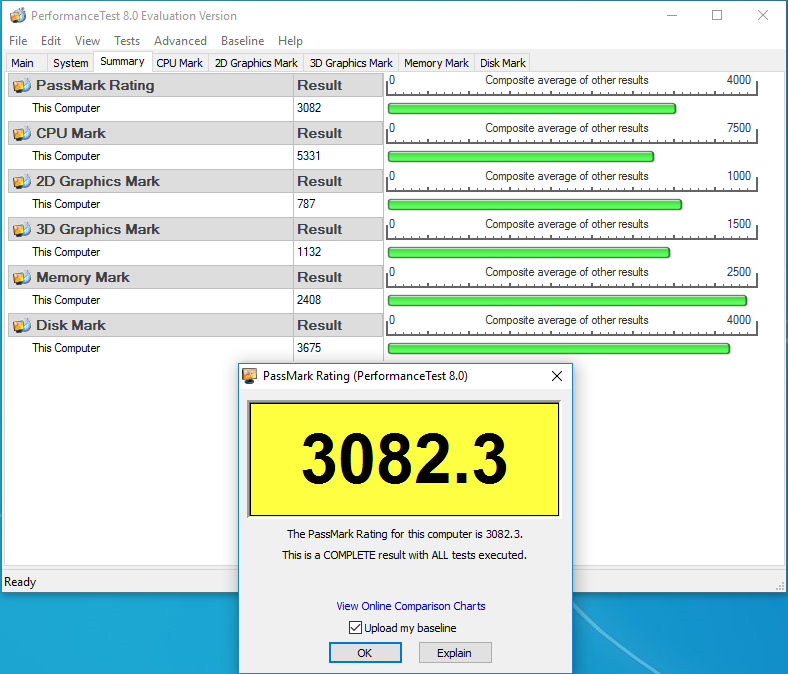Open the Advanced menu

180,41
